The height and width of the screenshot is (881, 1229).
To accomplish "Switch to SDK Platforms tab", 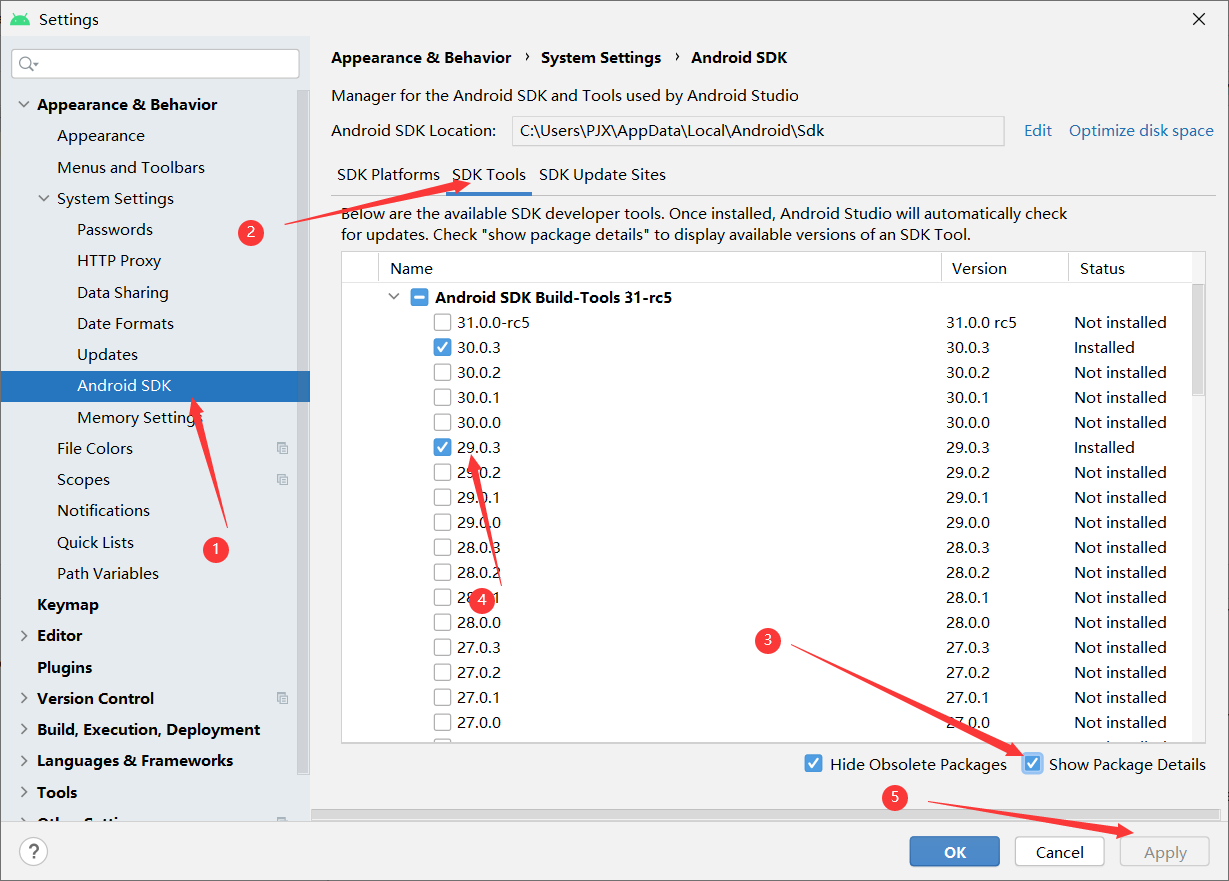I will click(x=388, y=175).
